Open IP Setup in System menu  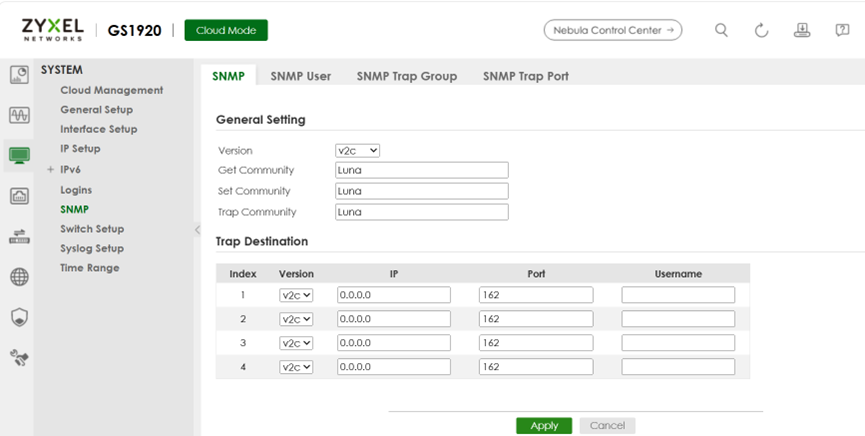click(x=81, y=148)
